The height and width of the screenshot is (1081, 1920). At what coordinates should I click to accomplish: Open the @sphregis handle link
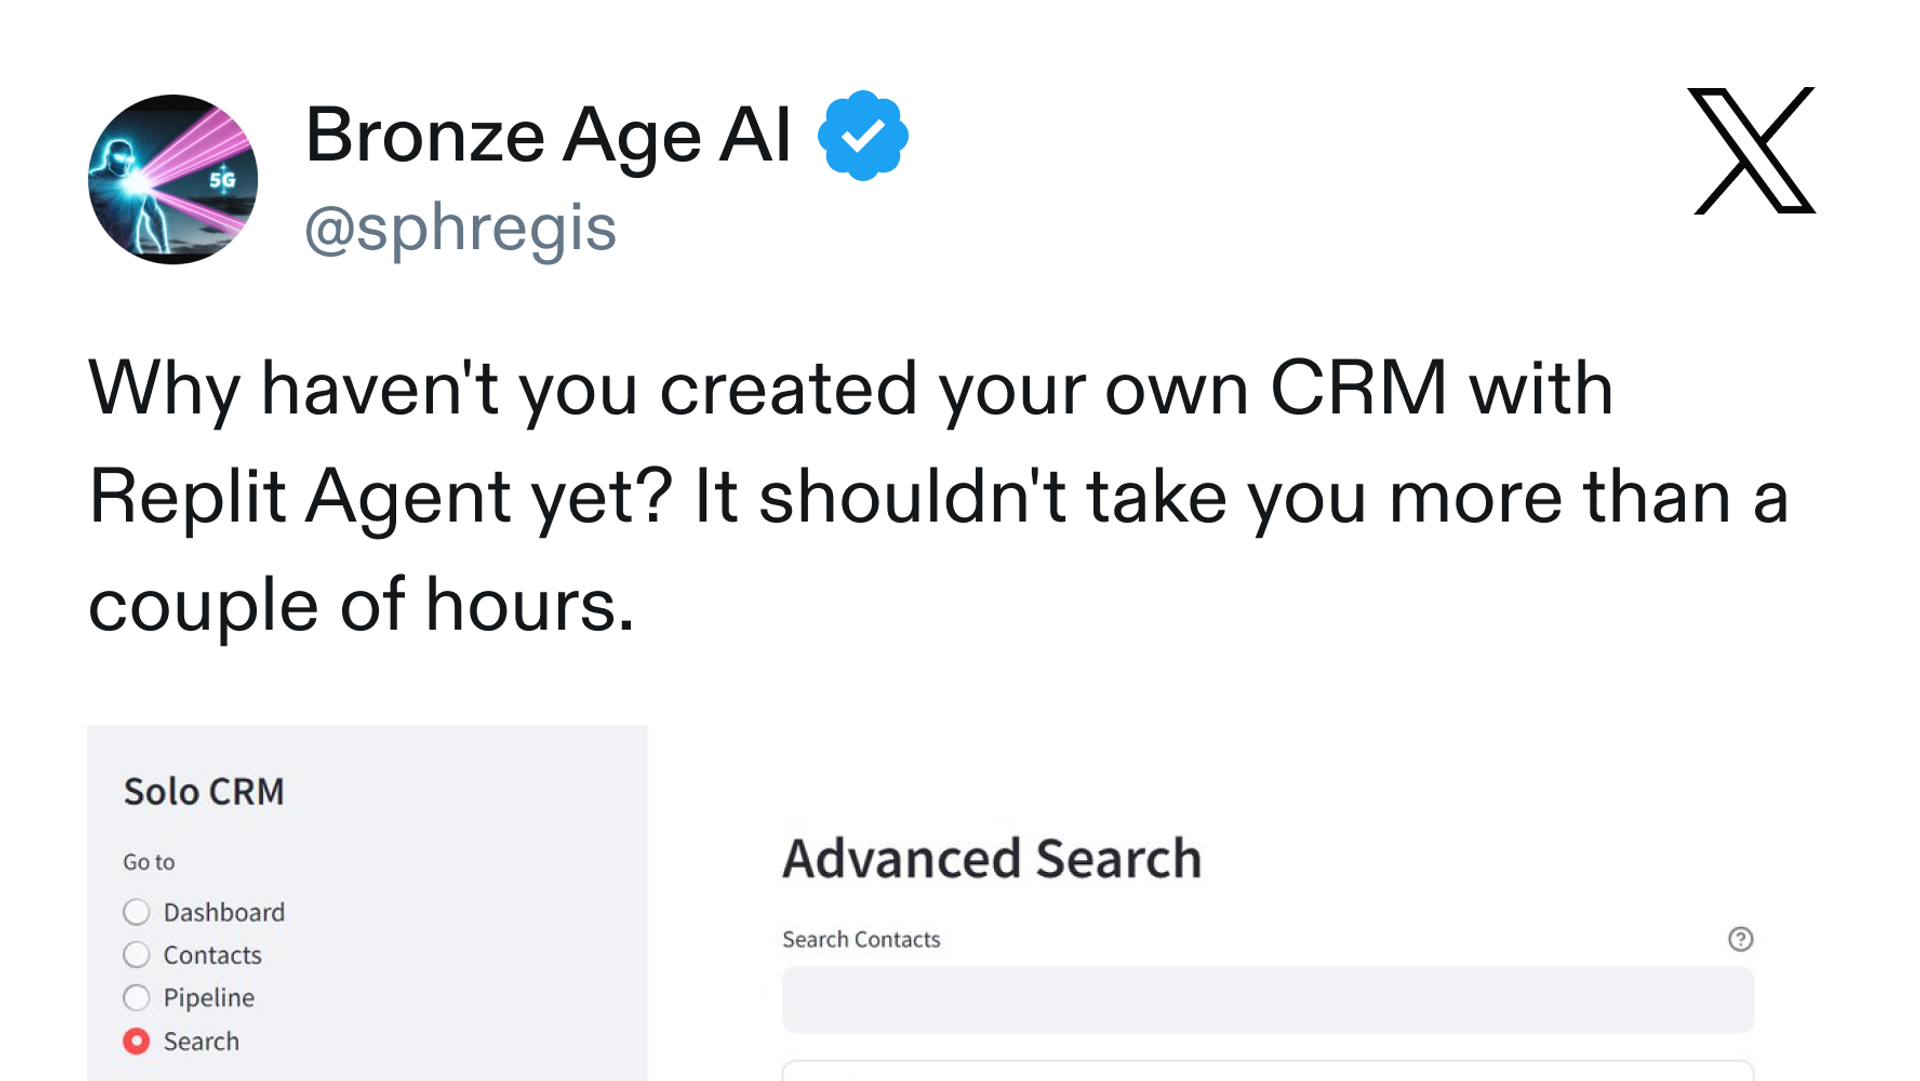click(x=460, y=228)
